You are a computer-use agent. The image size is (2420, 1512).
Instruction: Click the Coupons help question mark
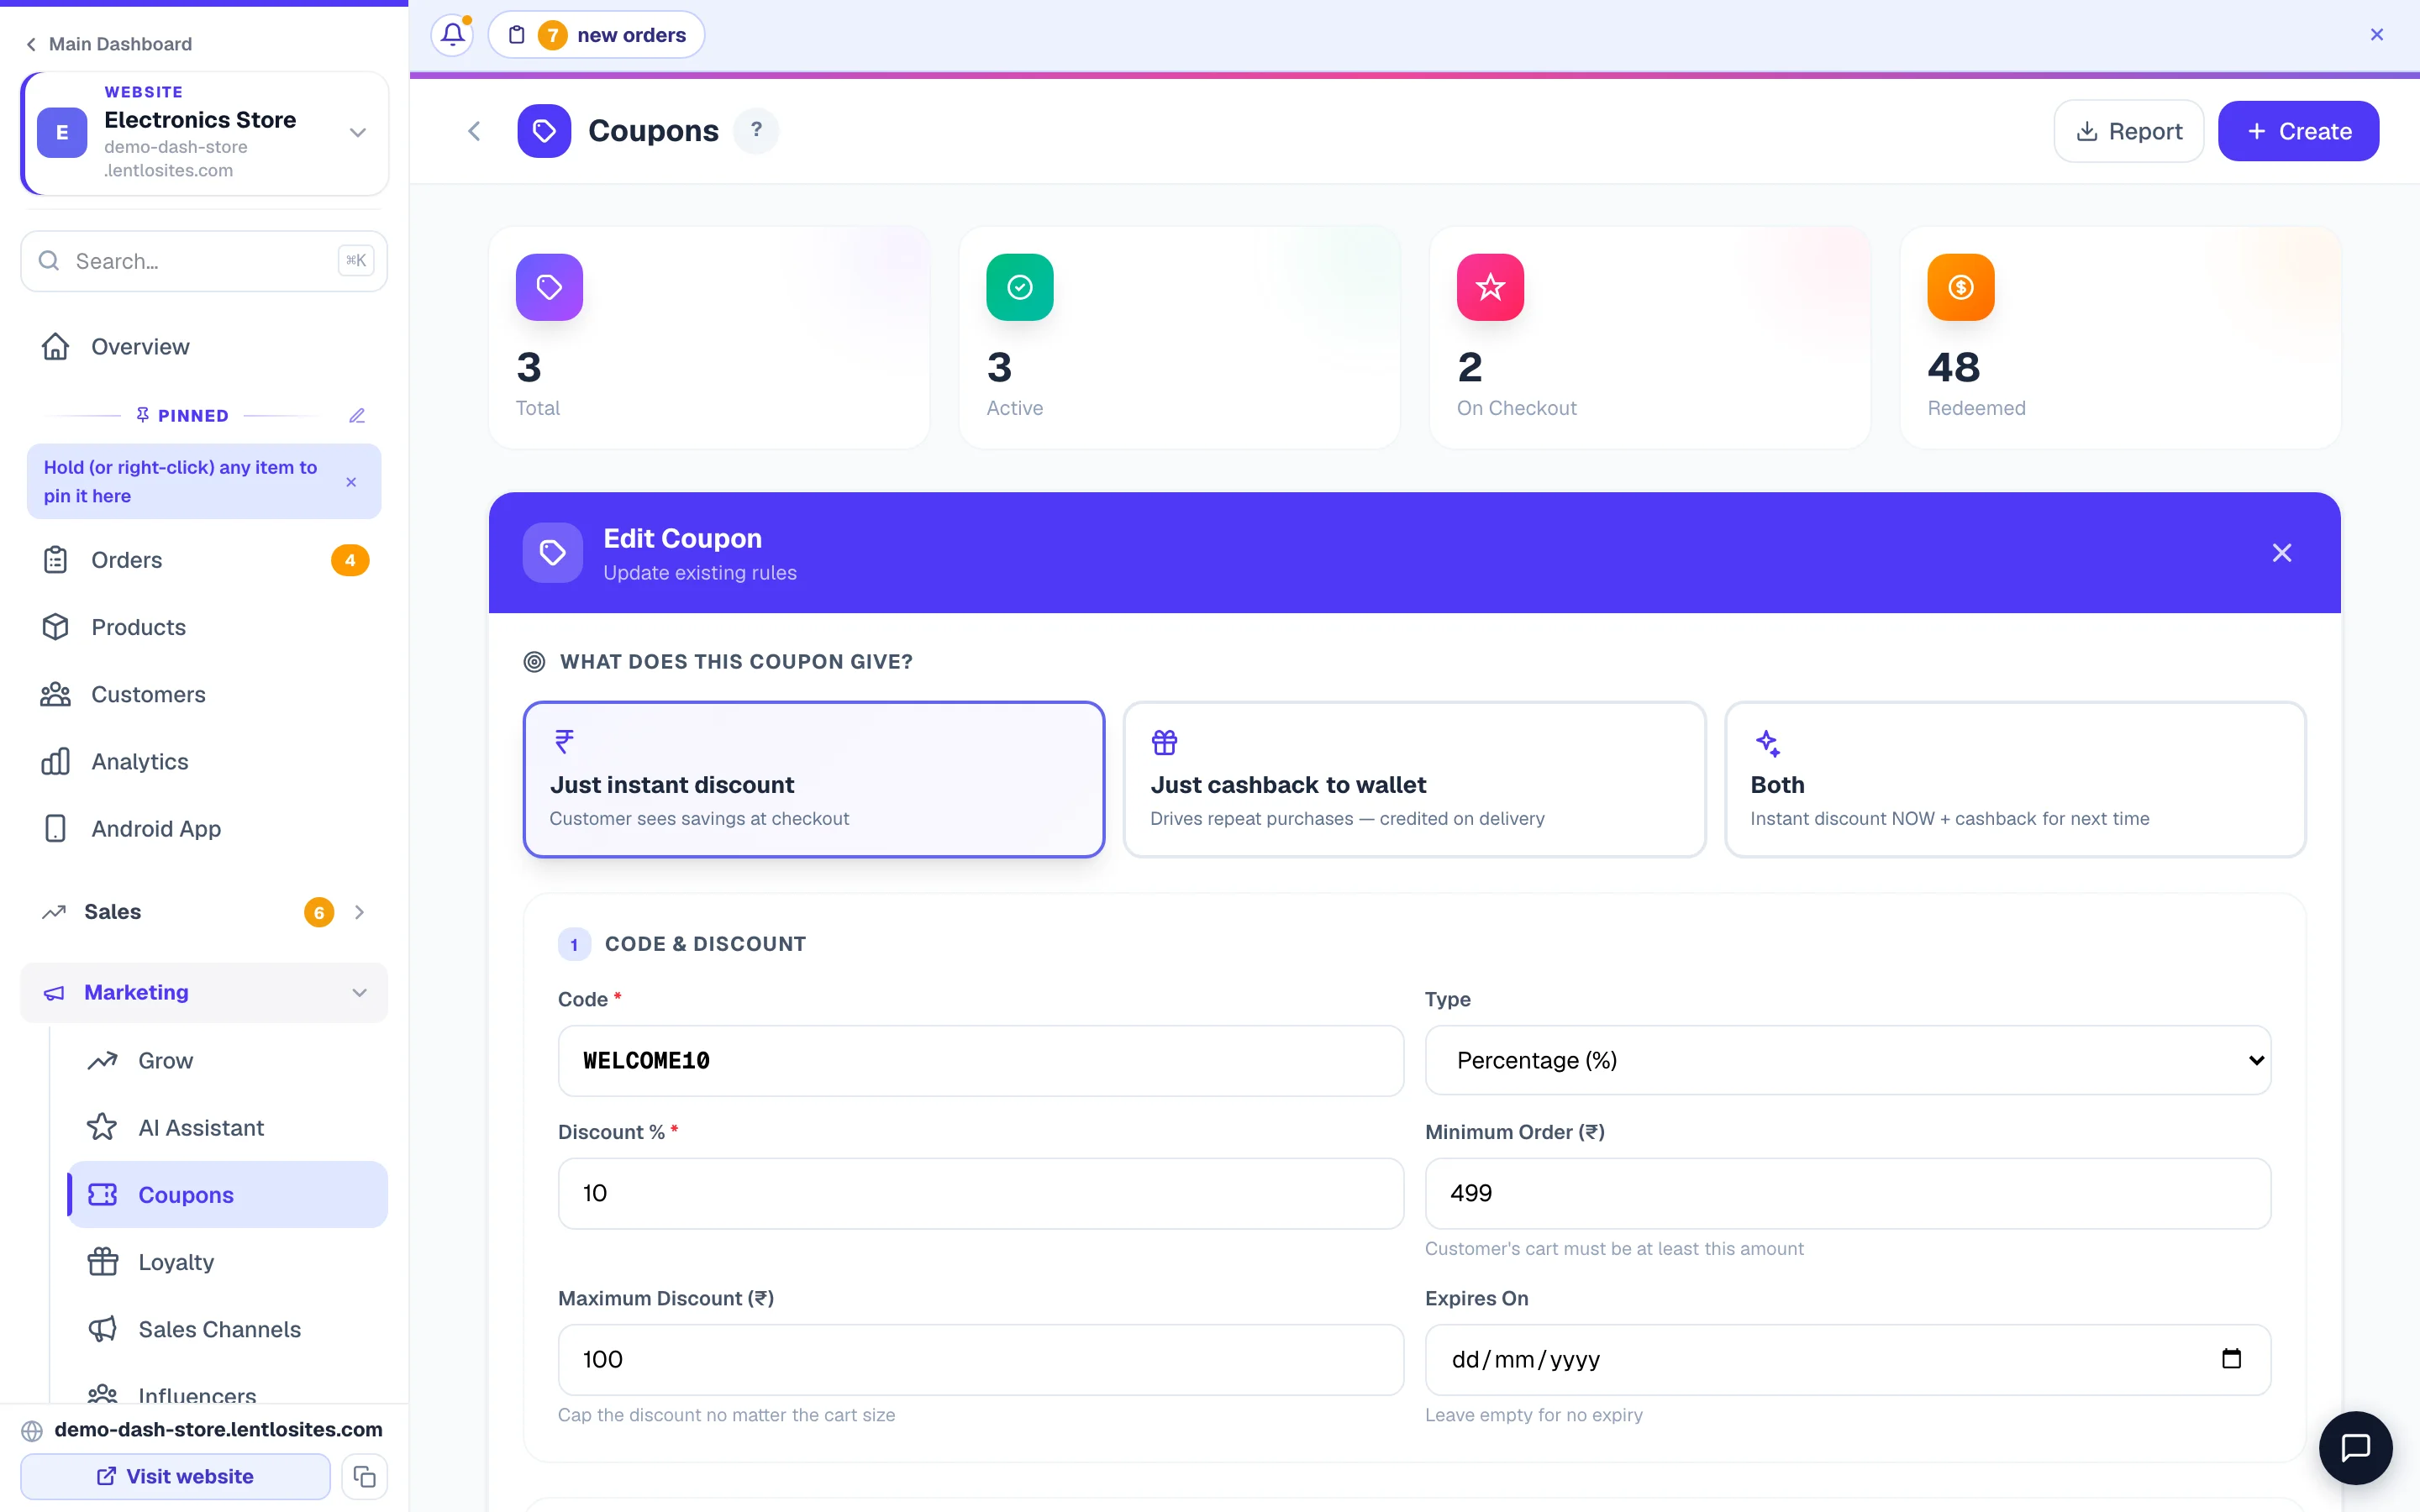pyautogui.click(x=756, y=130)
